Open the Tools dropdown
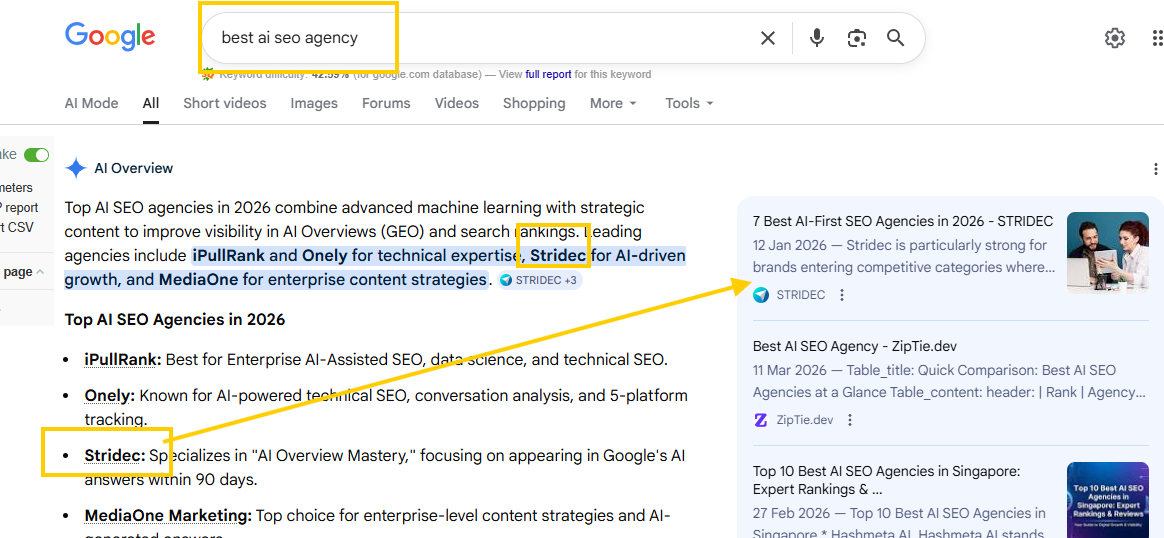Image resolution: width=1164 pixels, height=538 pixels. 689,103
